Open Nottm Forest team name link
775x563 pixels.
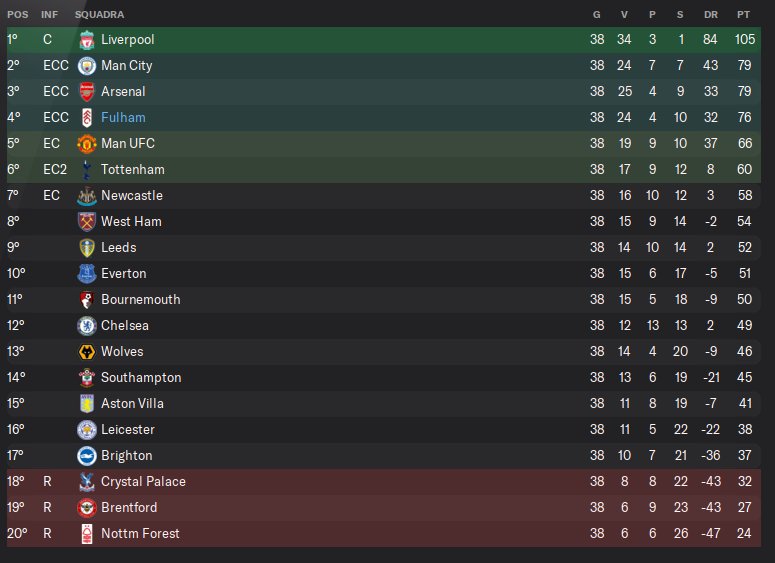pyautogui.click(x=140, y=533)
